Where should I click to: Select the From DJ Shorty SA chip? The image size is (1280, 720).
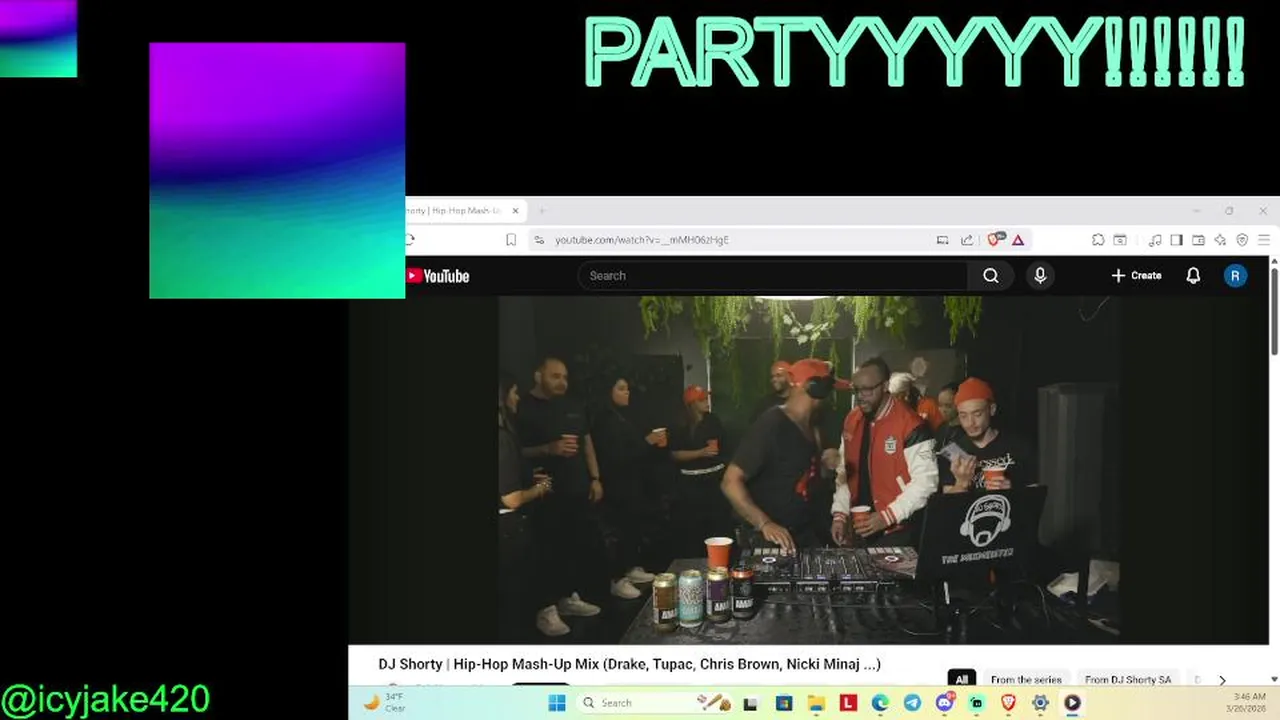pyautogui.click(x=1127, y=680)
